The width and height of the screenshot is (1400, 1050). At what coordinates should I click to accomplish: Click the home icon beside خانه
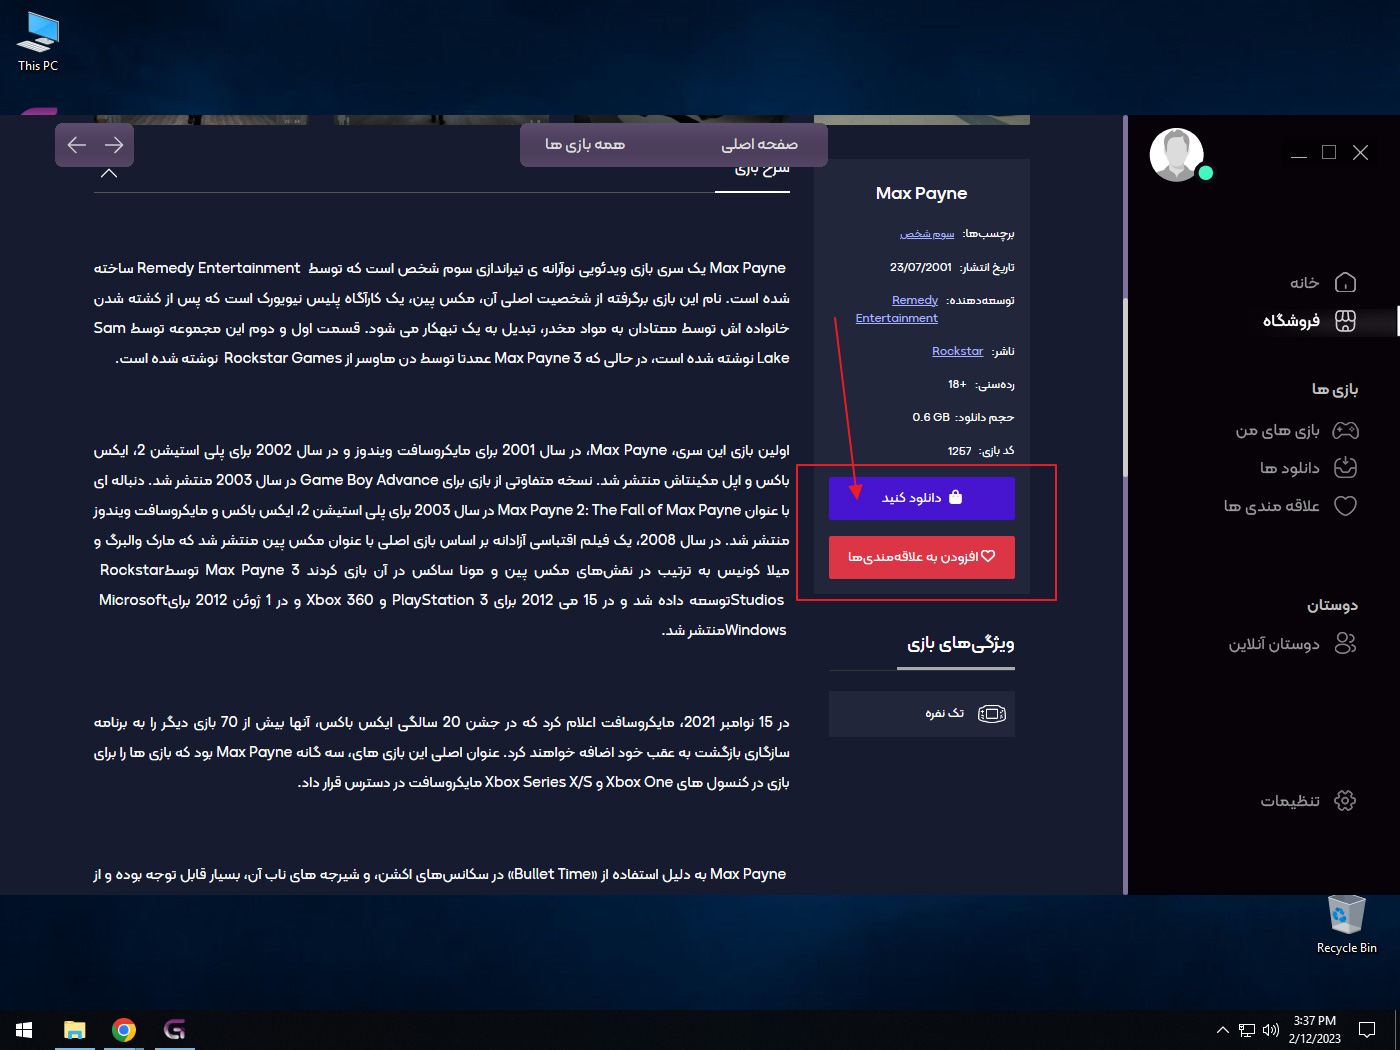coord(1345,283)
